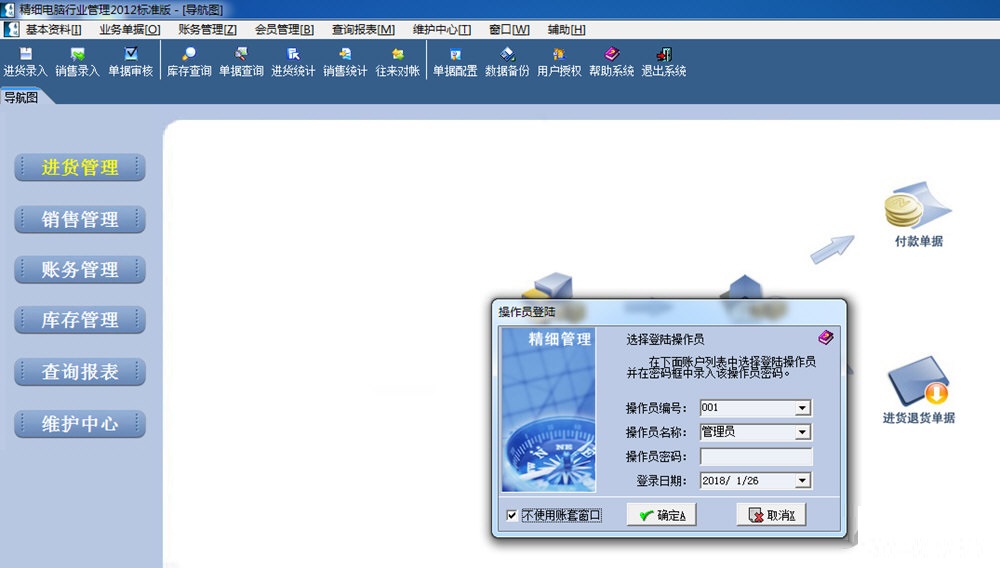Open the 单据配置 toolbar icon
This screenshot has width=1000, height=568.
455,62
